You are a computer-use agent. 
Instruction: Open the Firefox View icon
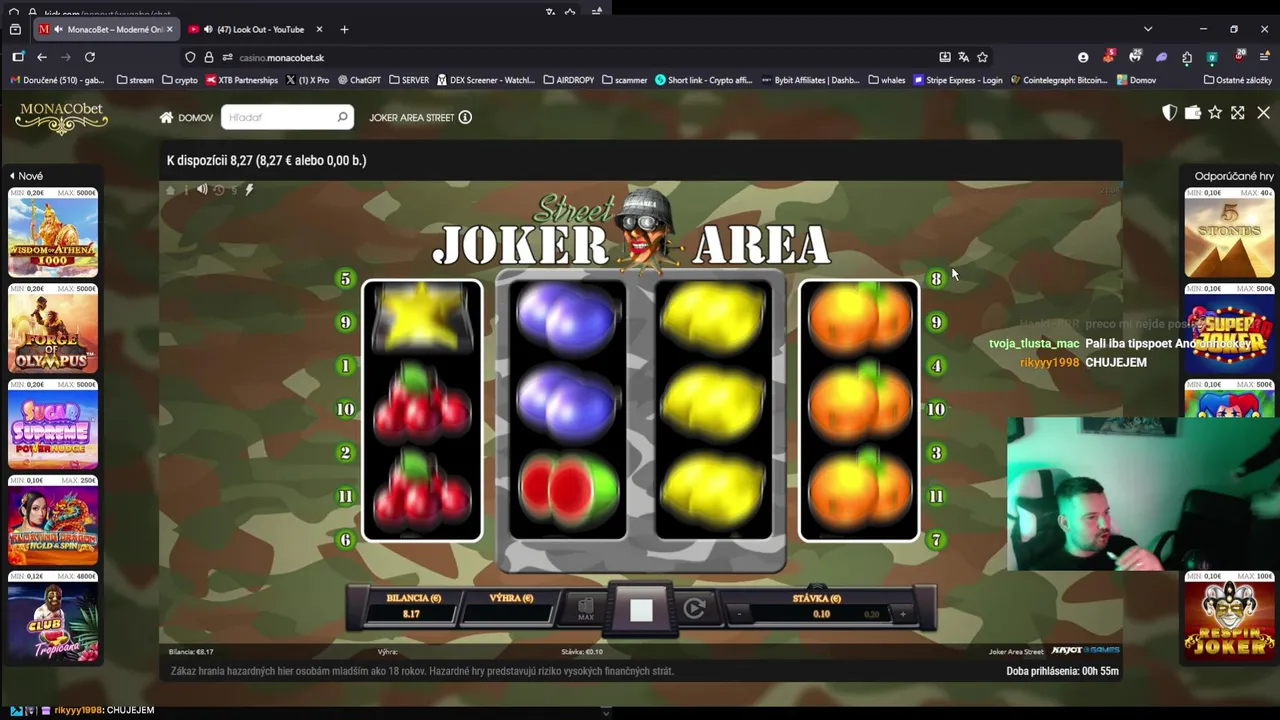click(15, 29)
